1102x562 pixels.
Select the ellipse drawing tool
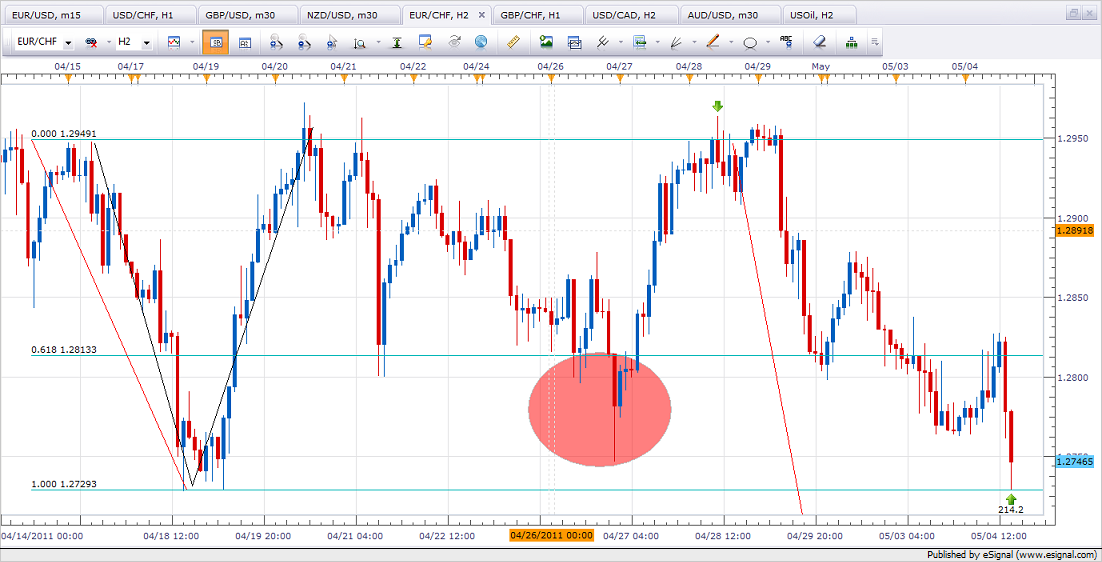750,43
